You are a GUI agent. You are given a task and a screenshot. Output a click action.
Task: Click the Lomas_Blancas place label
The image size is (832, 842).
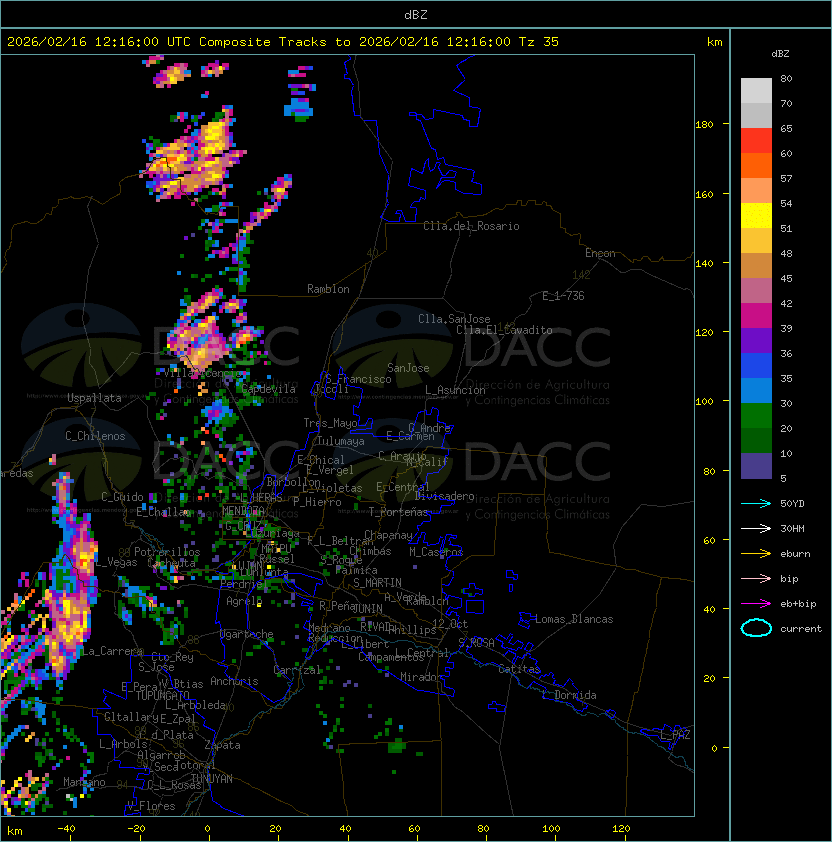(x=574, y=619)
